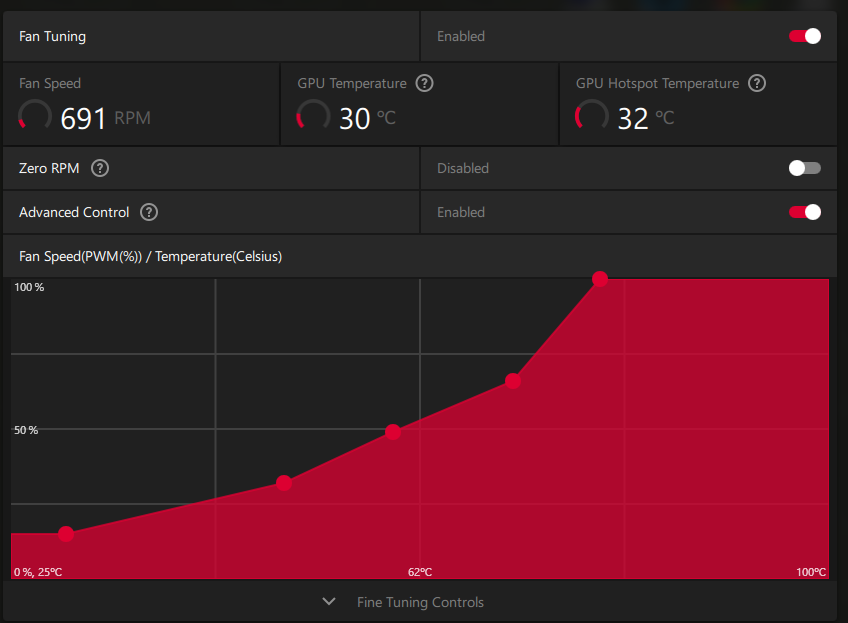Expand Fine Tuning Controls chevron
Viewport: 848px width, 623px height.
tap(329, 601)
